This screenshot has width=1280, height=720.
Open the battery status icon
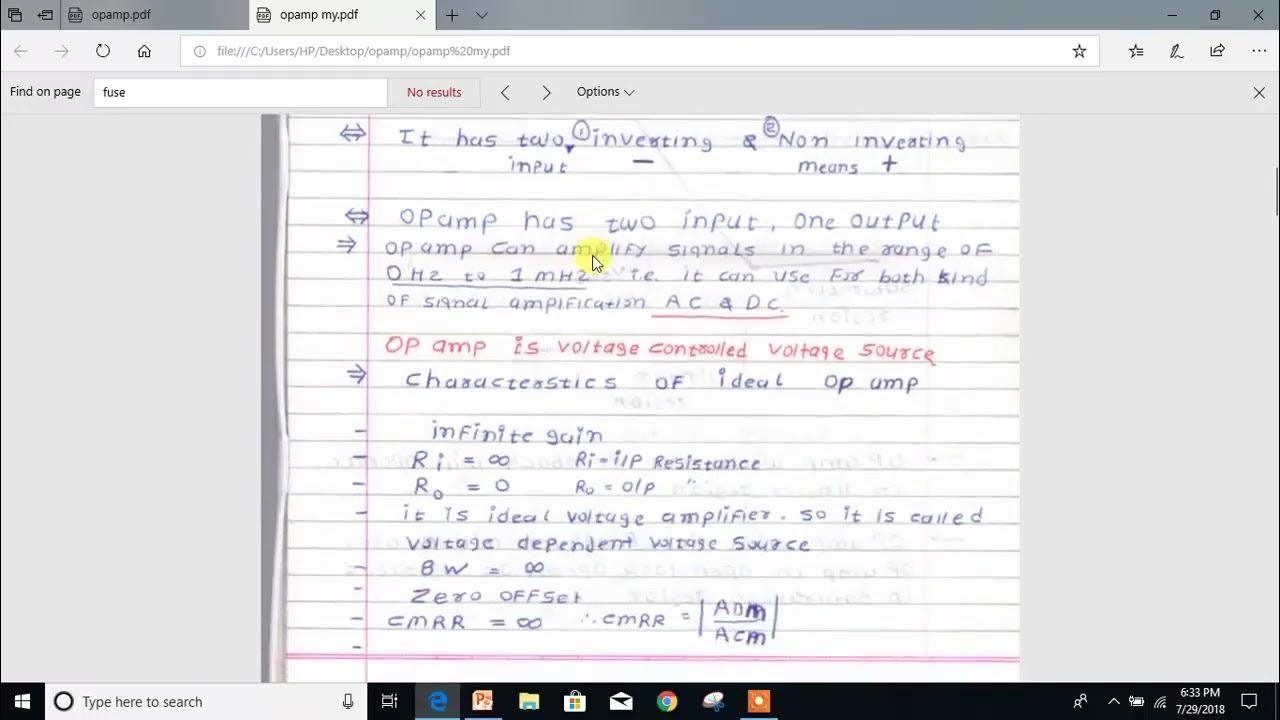coord(1137,701)
